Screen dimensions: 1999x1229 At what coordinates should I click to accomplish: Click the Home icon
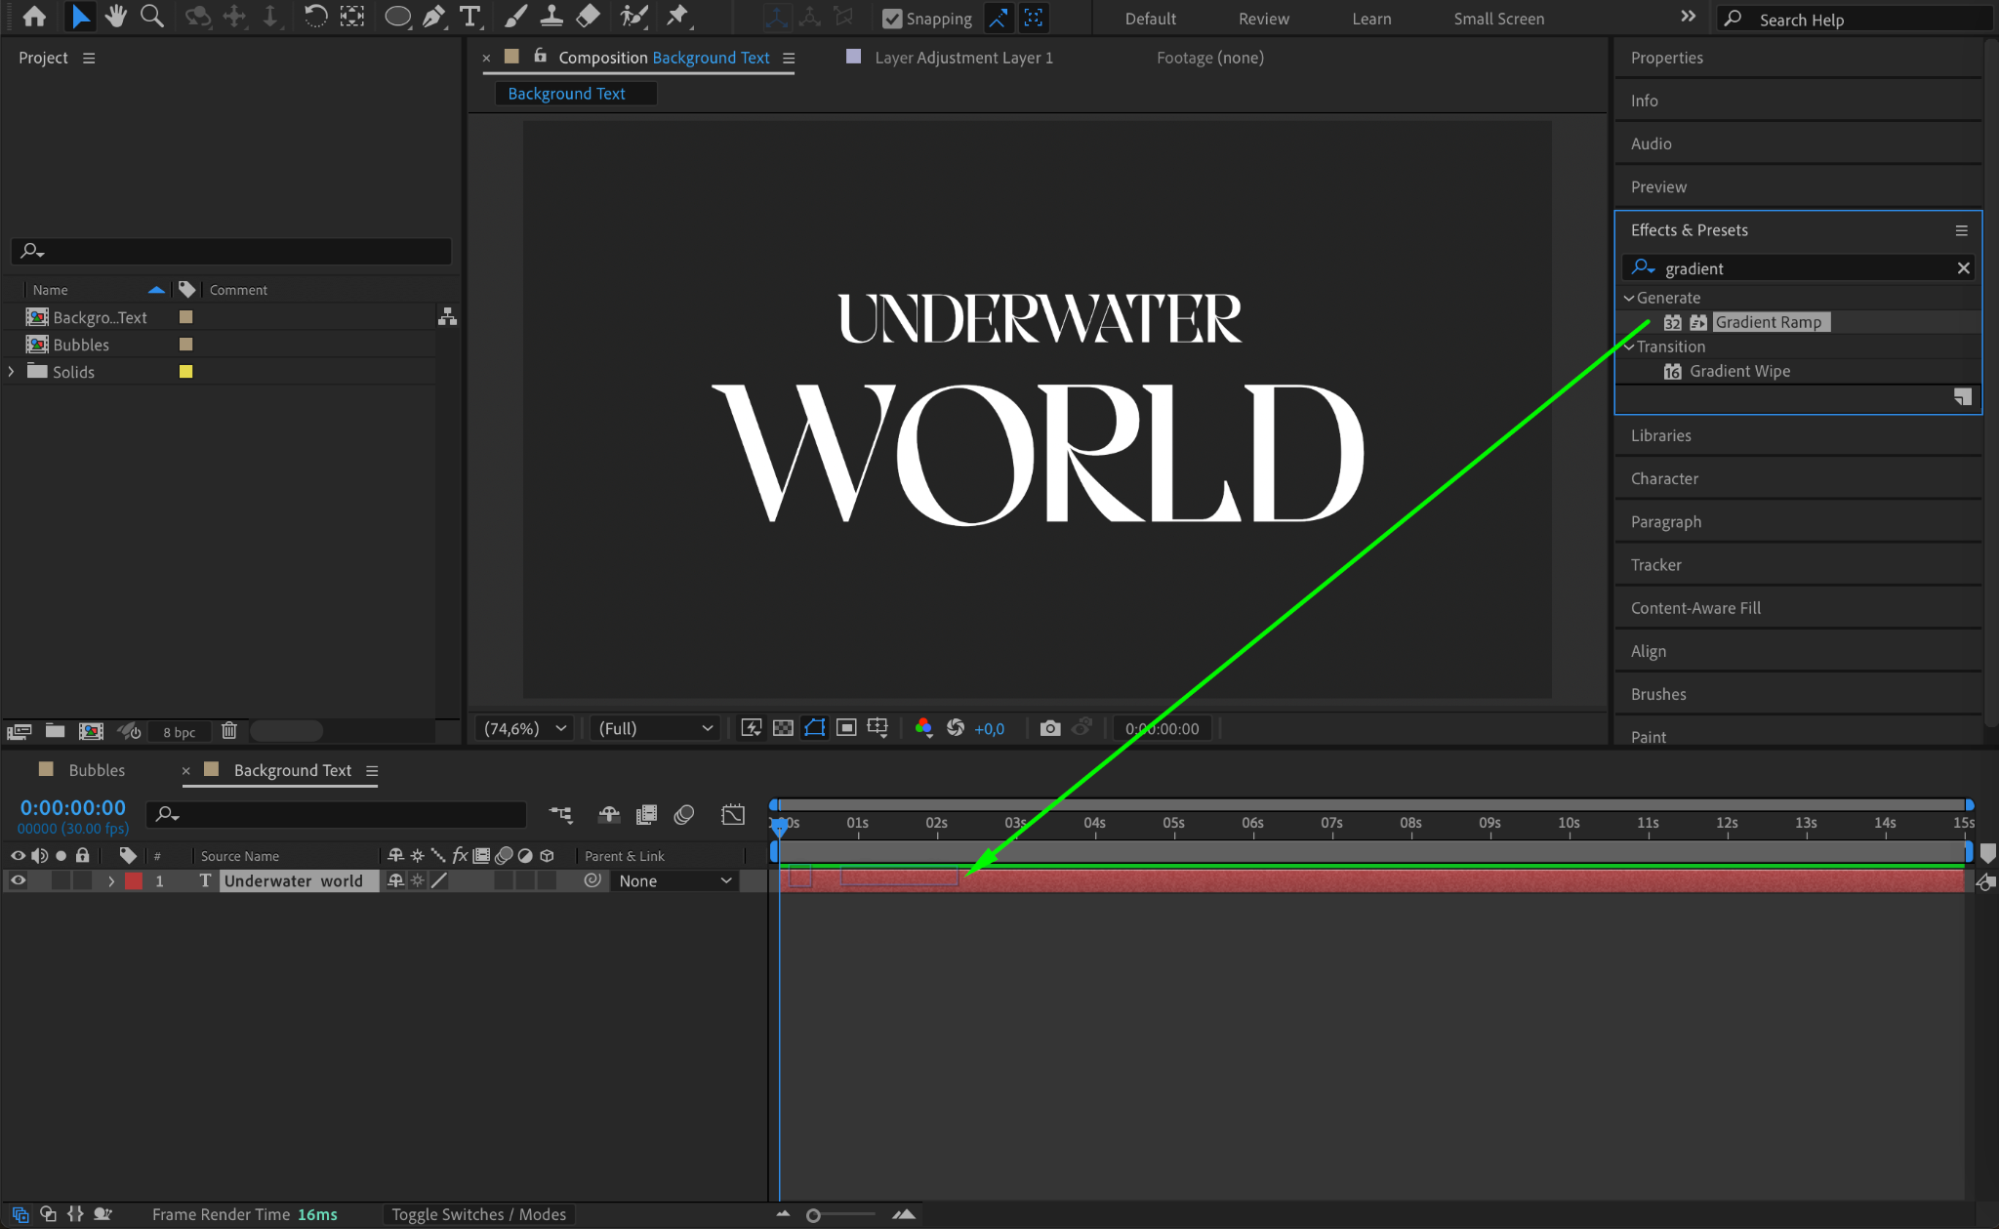(x=34, y=16)
